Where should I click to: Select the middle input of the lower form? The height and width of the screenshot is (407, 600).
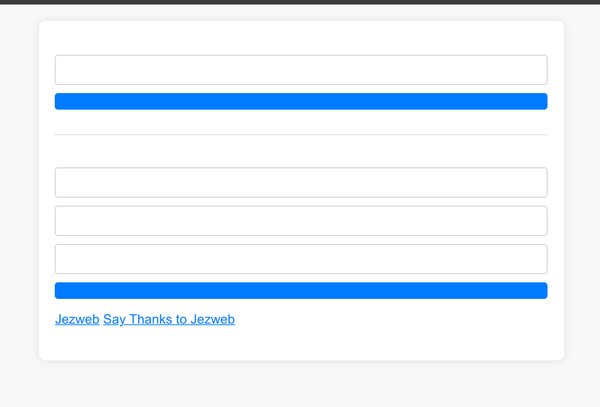click(x=300, y=221)
